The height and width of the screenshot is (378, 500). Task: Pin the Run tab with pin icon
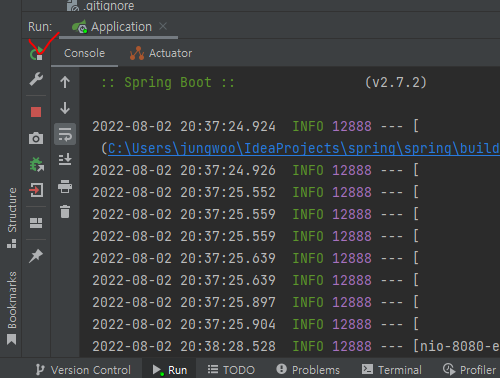(36, 256)
